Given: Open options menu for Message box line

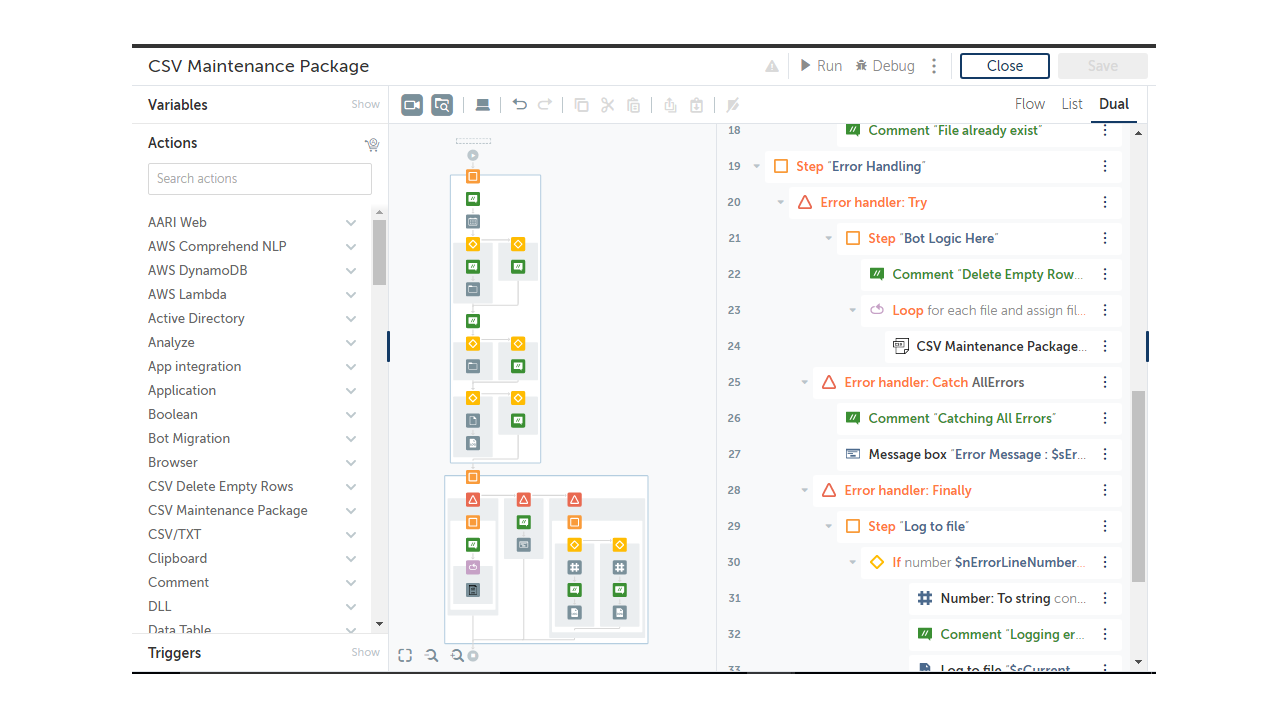Looking at the screenshot, I should pos(1105,454).
